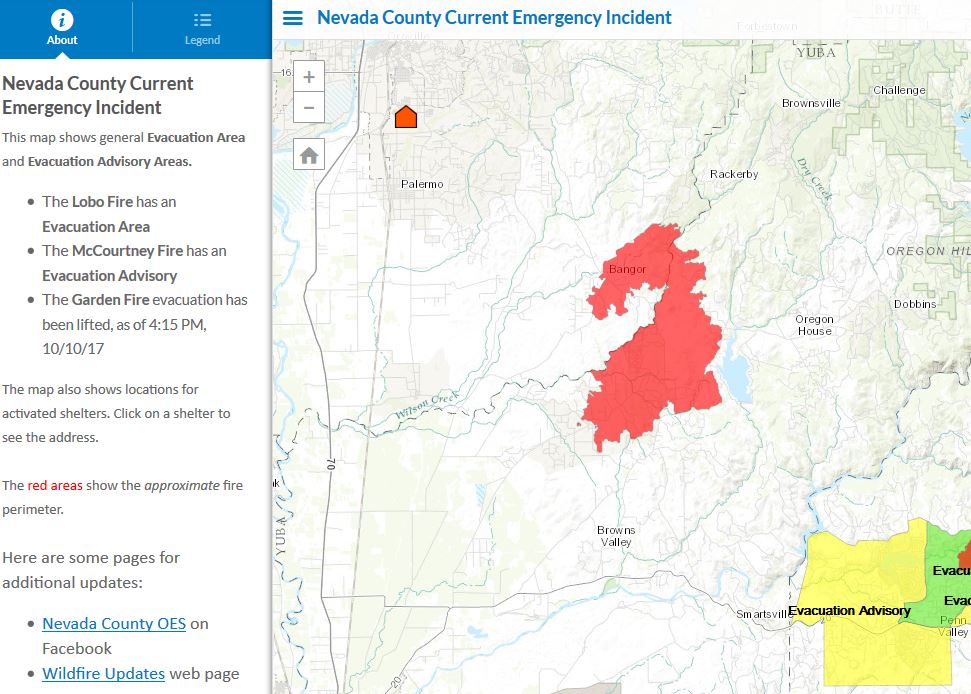This screenshot has height=694, width=971.
Task: Open the Nevada County OES link
Action: [114, 623]
